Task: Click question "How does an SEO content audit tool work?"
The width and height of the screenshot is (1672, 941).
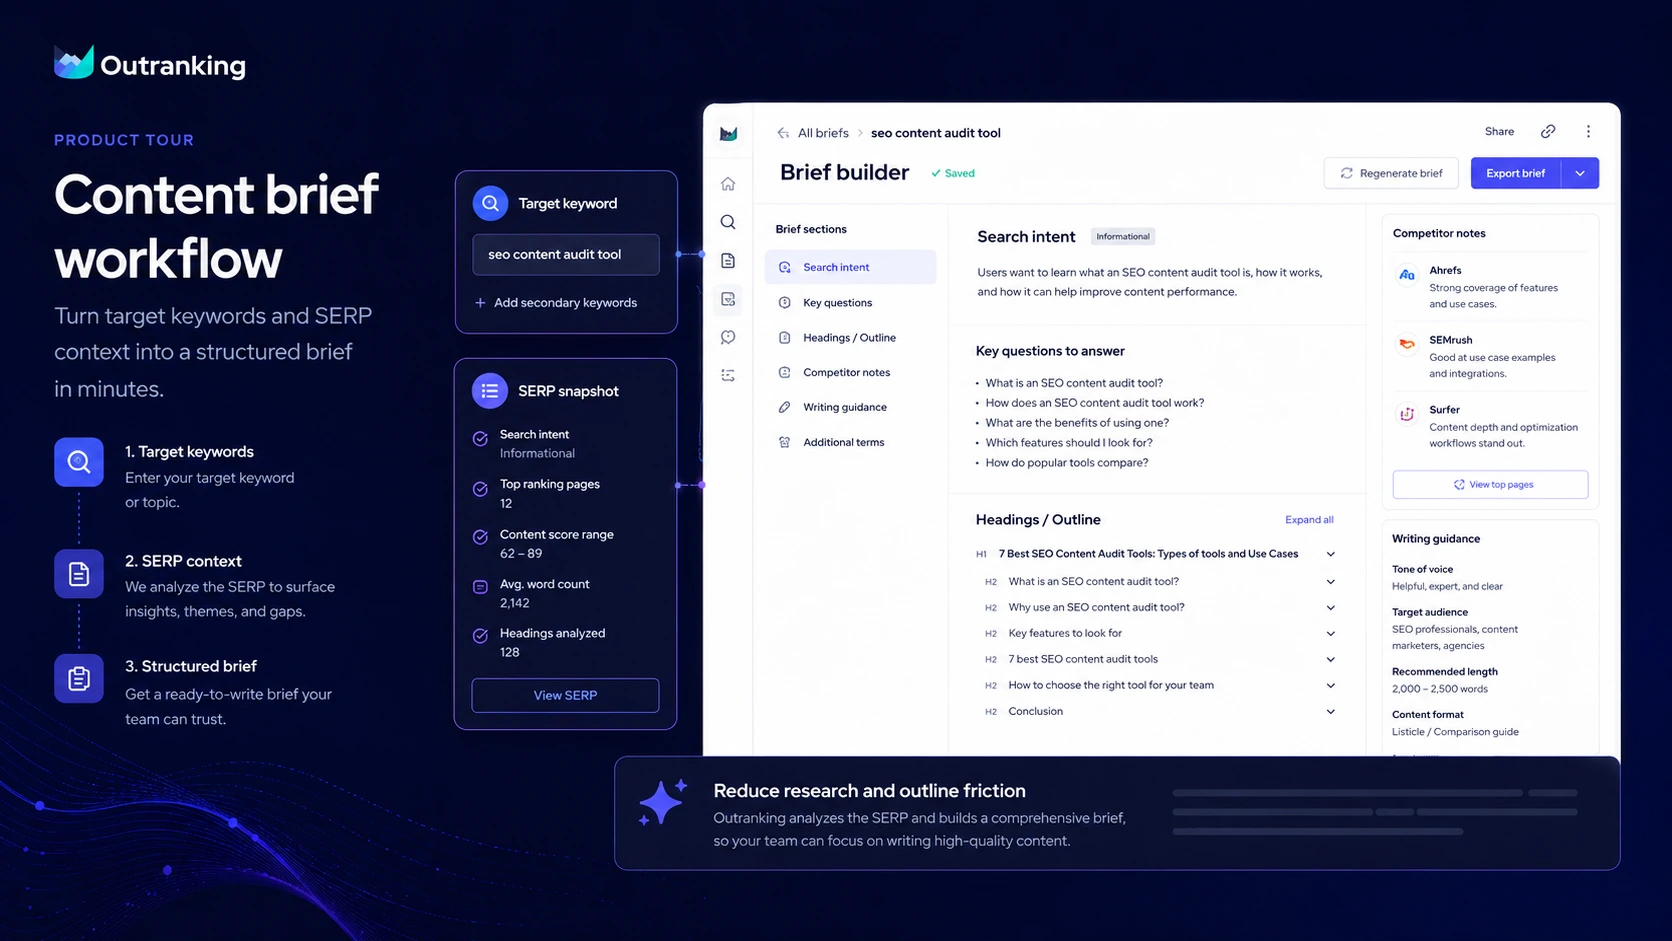Action: pos(1095,403)
